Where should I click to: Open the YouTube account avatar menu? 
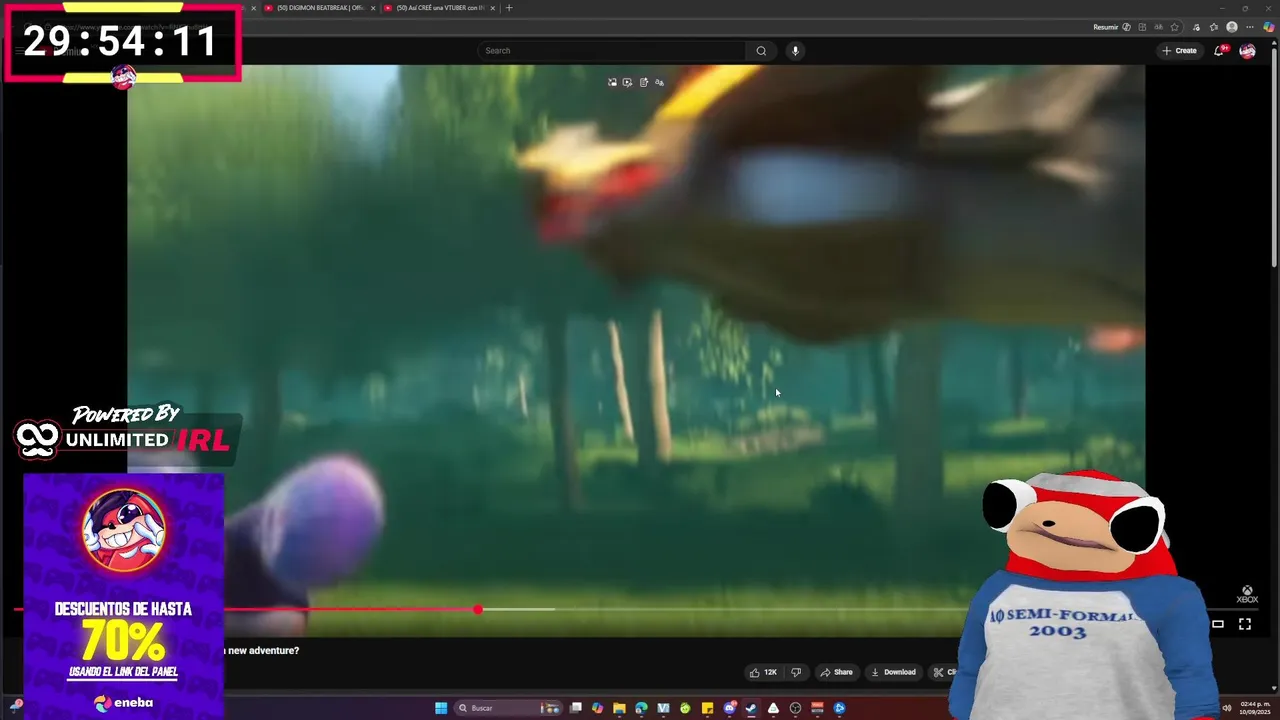(x=1247, y=51)
